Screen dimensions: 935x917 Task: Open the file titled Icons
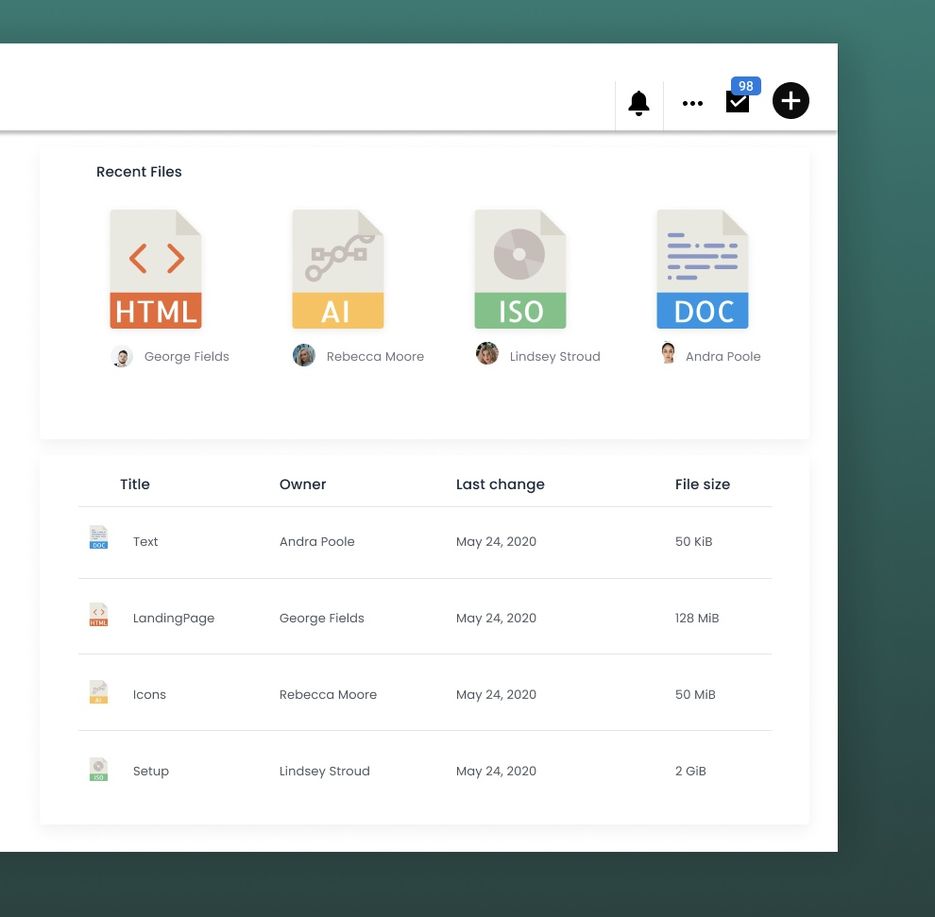click(x=149, y=695)
